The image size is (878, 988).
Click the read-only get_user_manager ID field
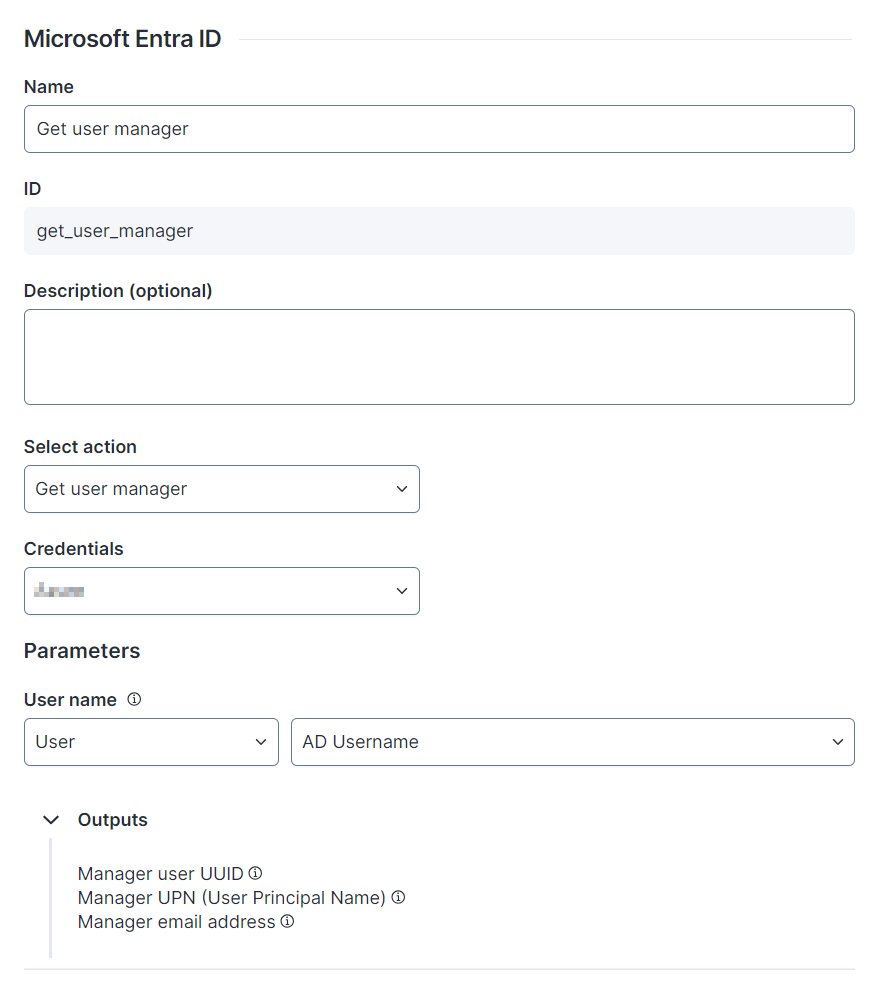pyautogui.click(x=439, y=231)
